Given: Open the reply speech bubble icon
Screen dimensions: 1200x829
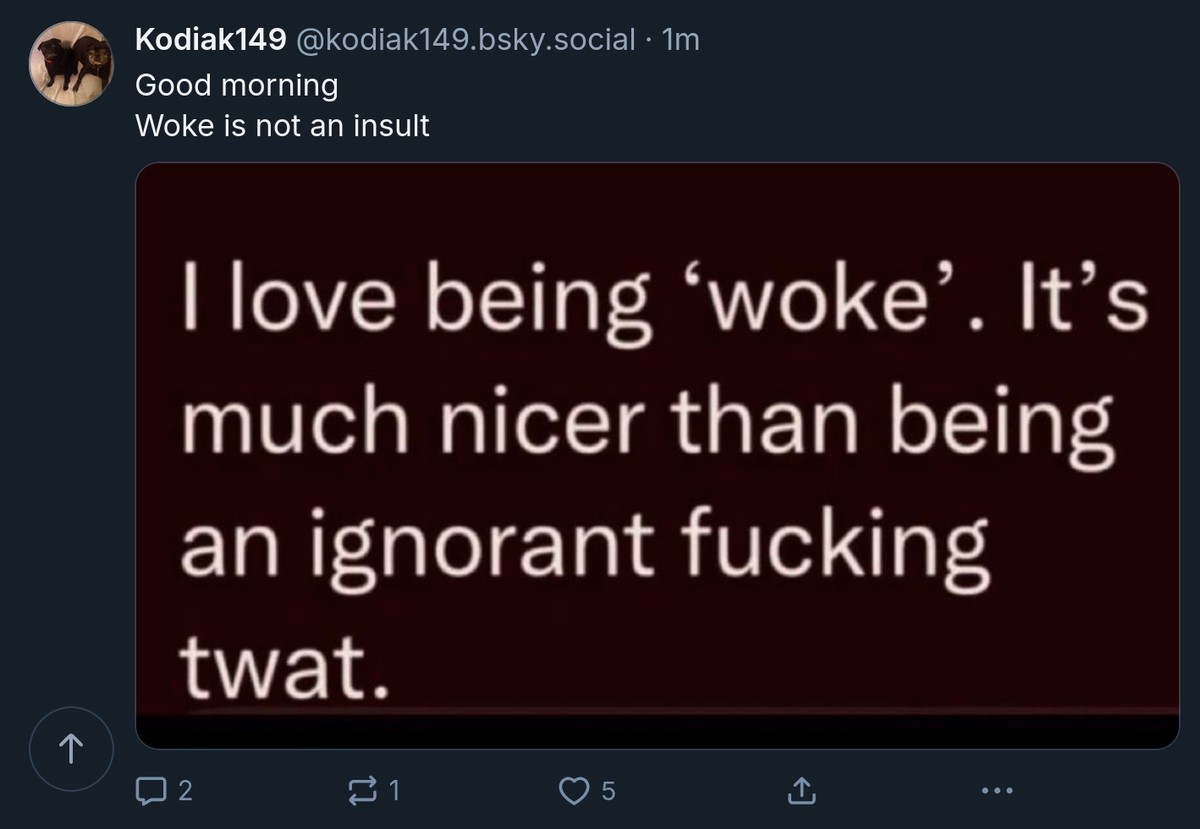Looking at the screenshot, I should click(x=148, y=792).
